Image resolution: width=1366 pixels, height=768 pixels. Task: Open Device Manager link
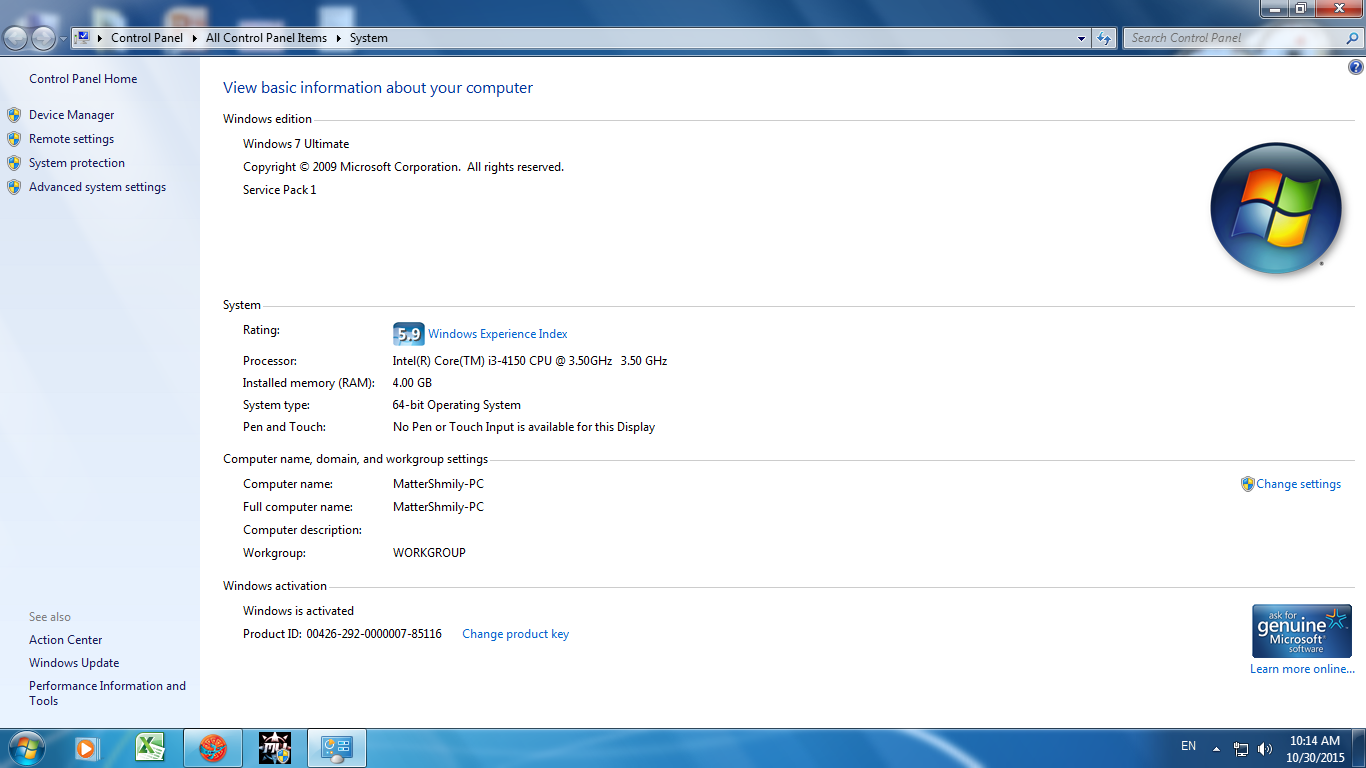tap(71, 115)
